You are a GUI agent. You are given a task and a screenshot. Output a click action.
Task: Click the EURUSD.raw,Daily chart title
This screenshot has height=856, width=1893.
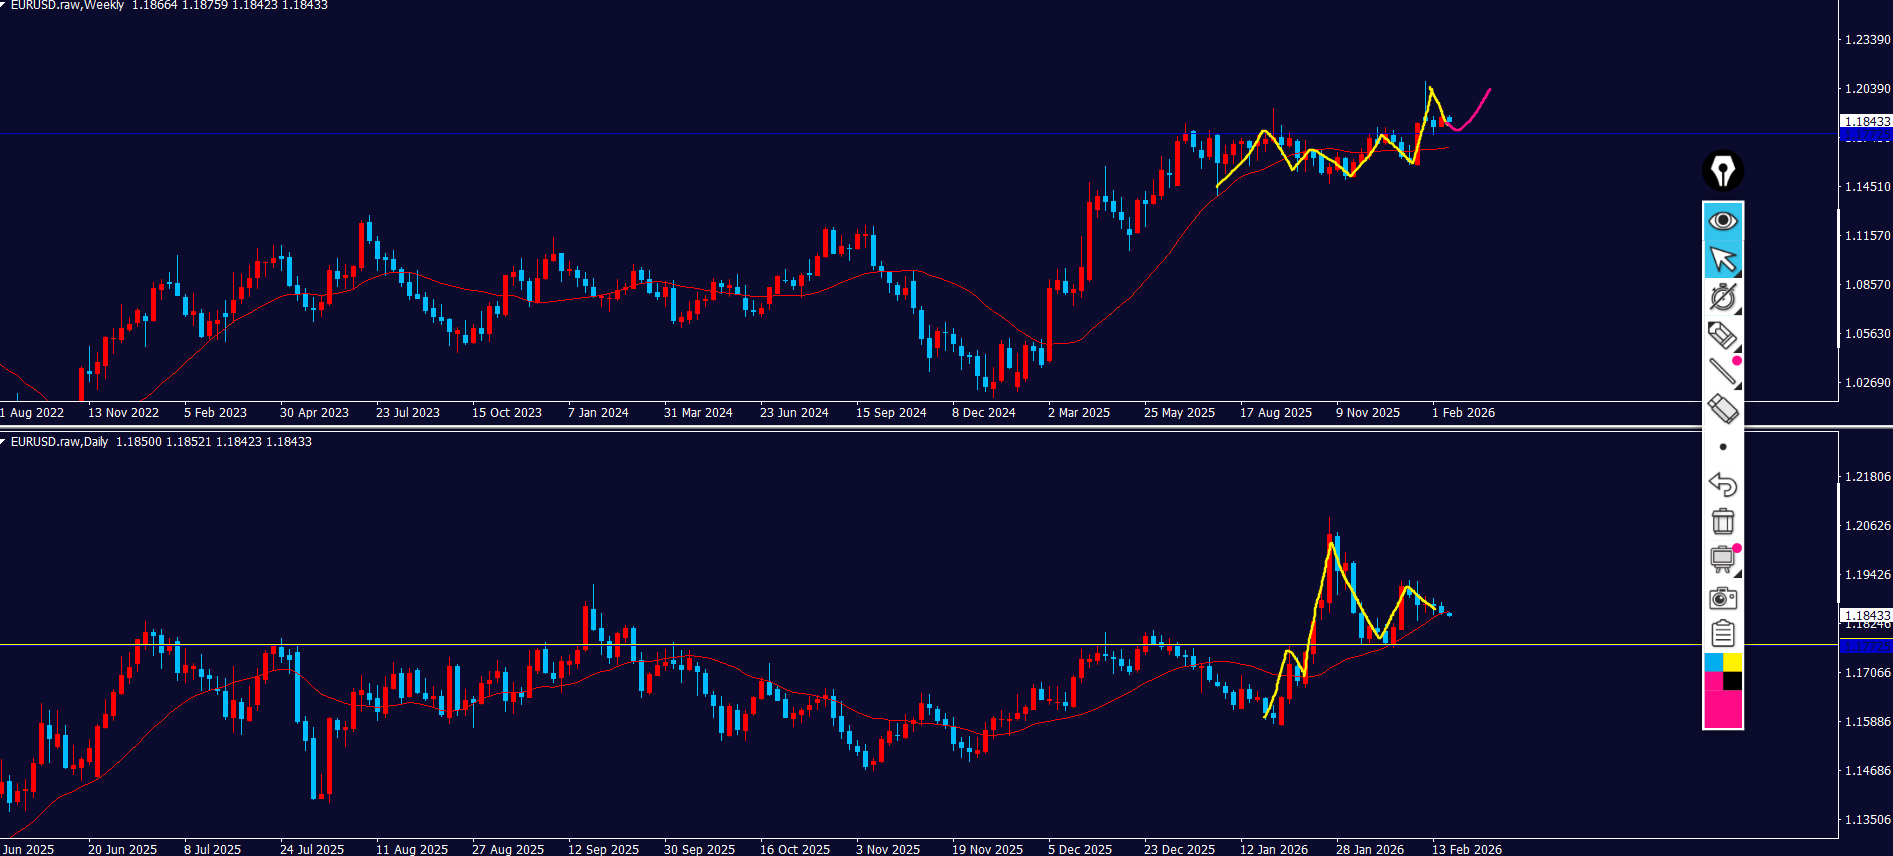click(x=59, y=442)
